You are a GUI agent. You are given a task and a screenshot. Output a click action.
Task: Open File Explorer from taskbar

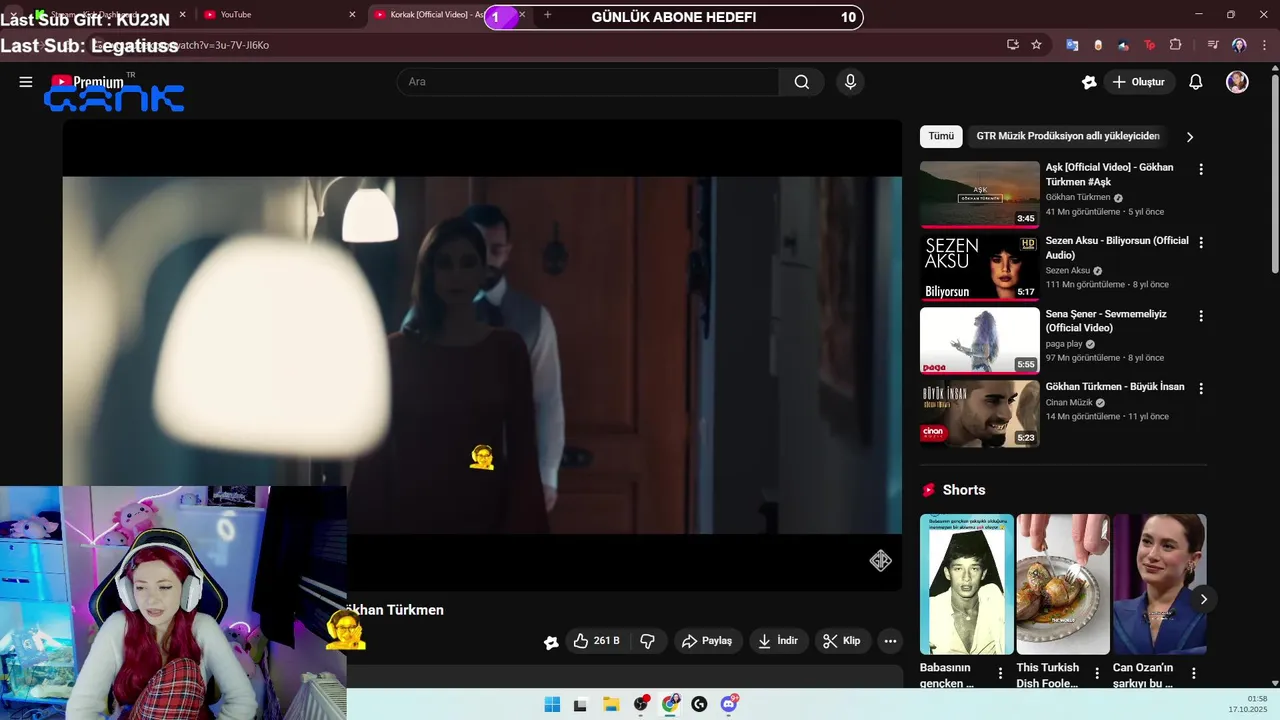click(x=611, y=704)
